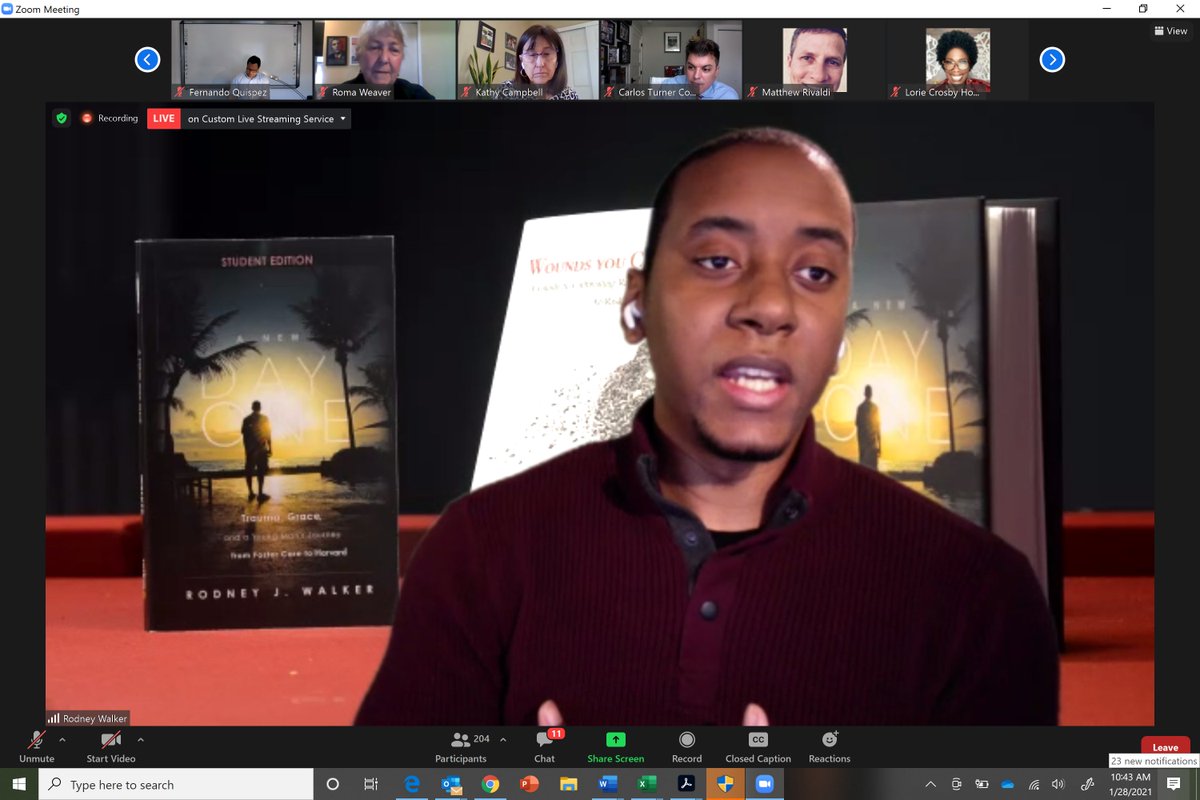Open the Chat panel
The height and width of the screenshot is (800, 1200).
[545, 746]
